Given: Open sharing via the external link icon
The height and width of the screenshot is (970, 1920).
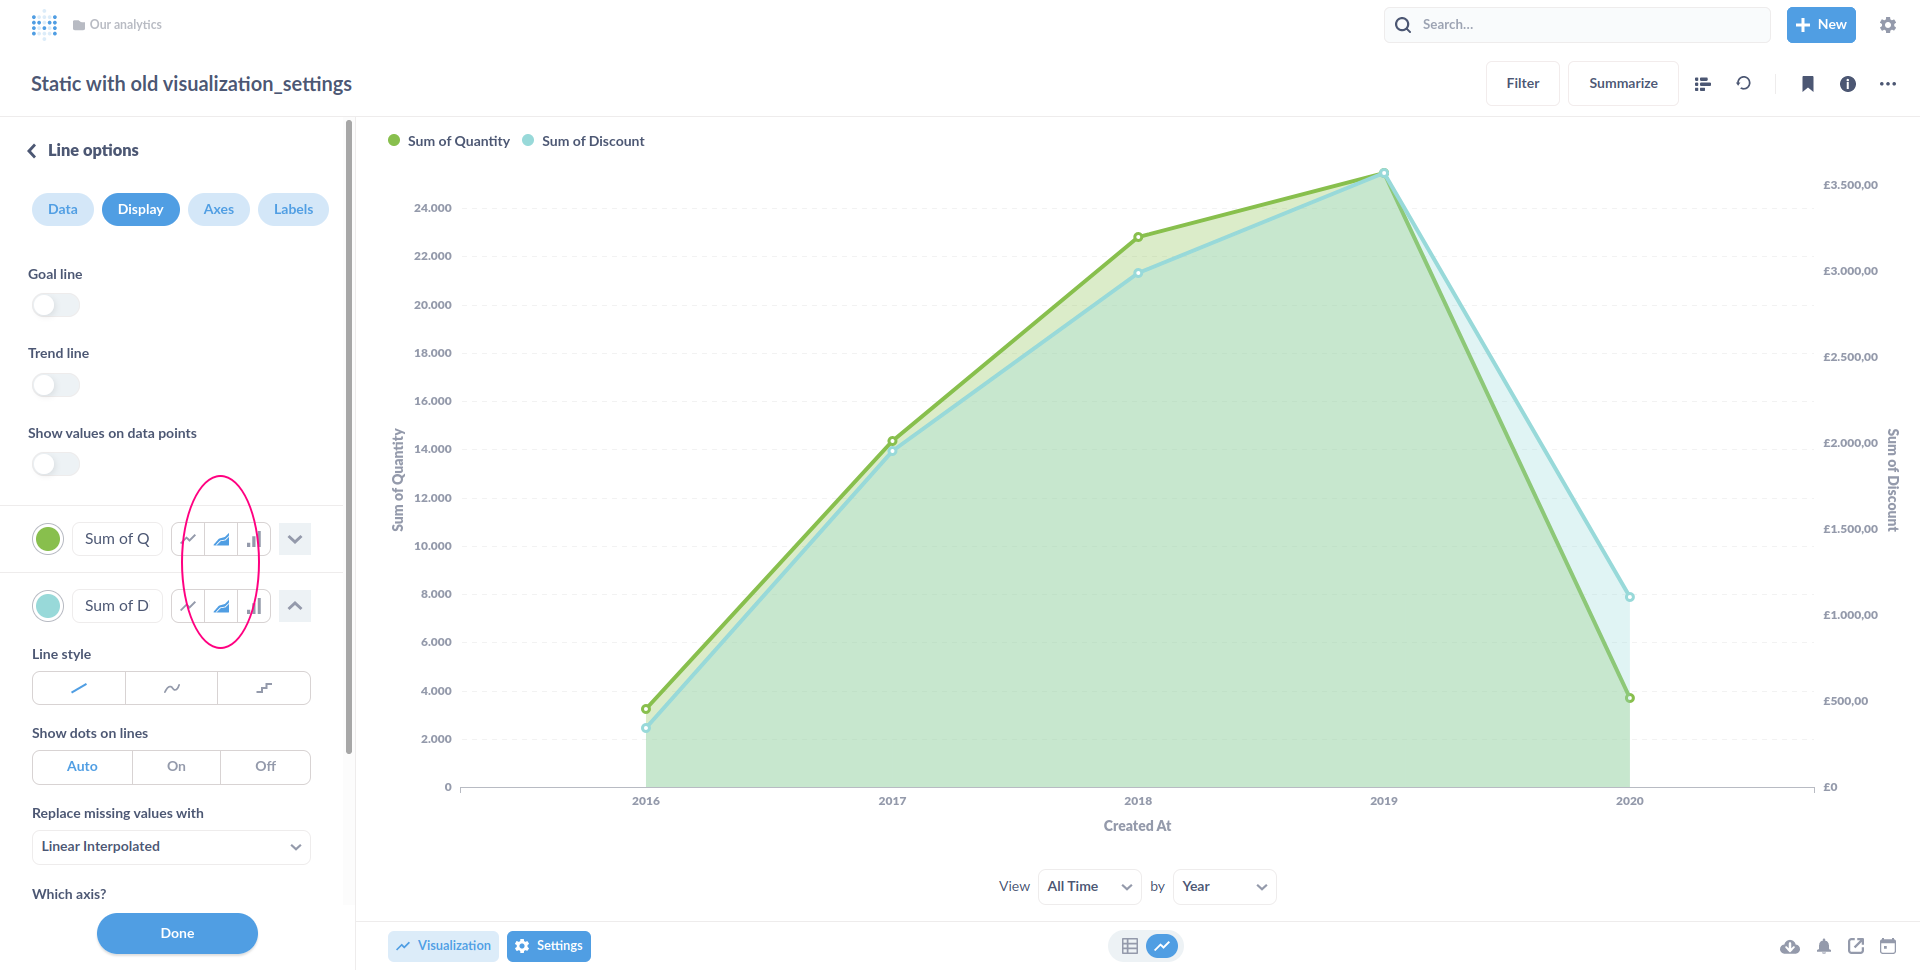Looking at the screenshot, I should (x=1856, y=946).
